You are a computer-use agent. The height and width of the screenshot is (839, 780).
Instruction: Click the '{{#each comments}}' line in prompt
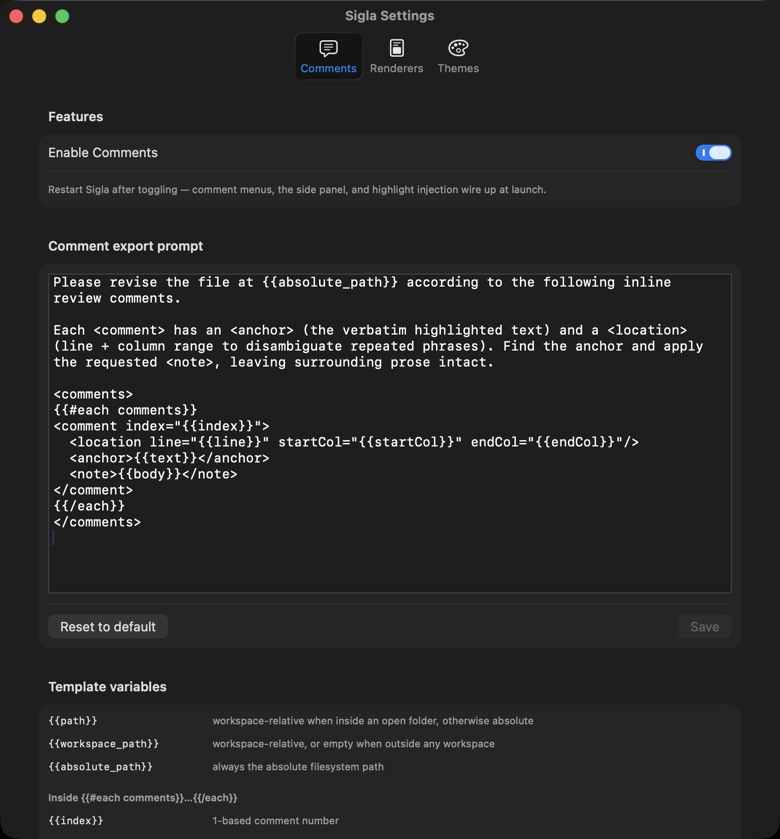pos(125,410)
